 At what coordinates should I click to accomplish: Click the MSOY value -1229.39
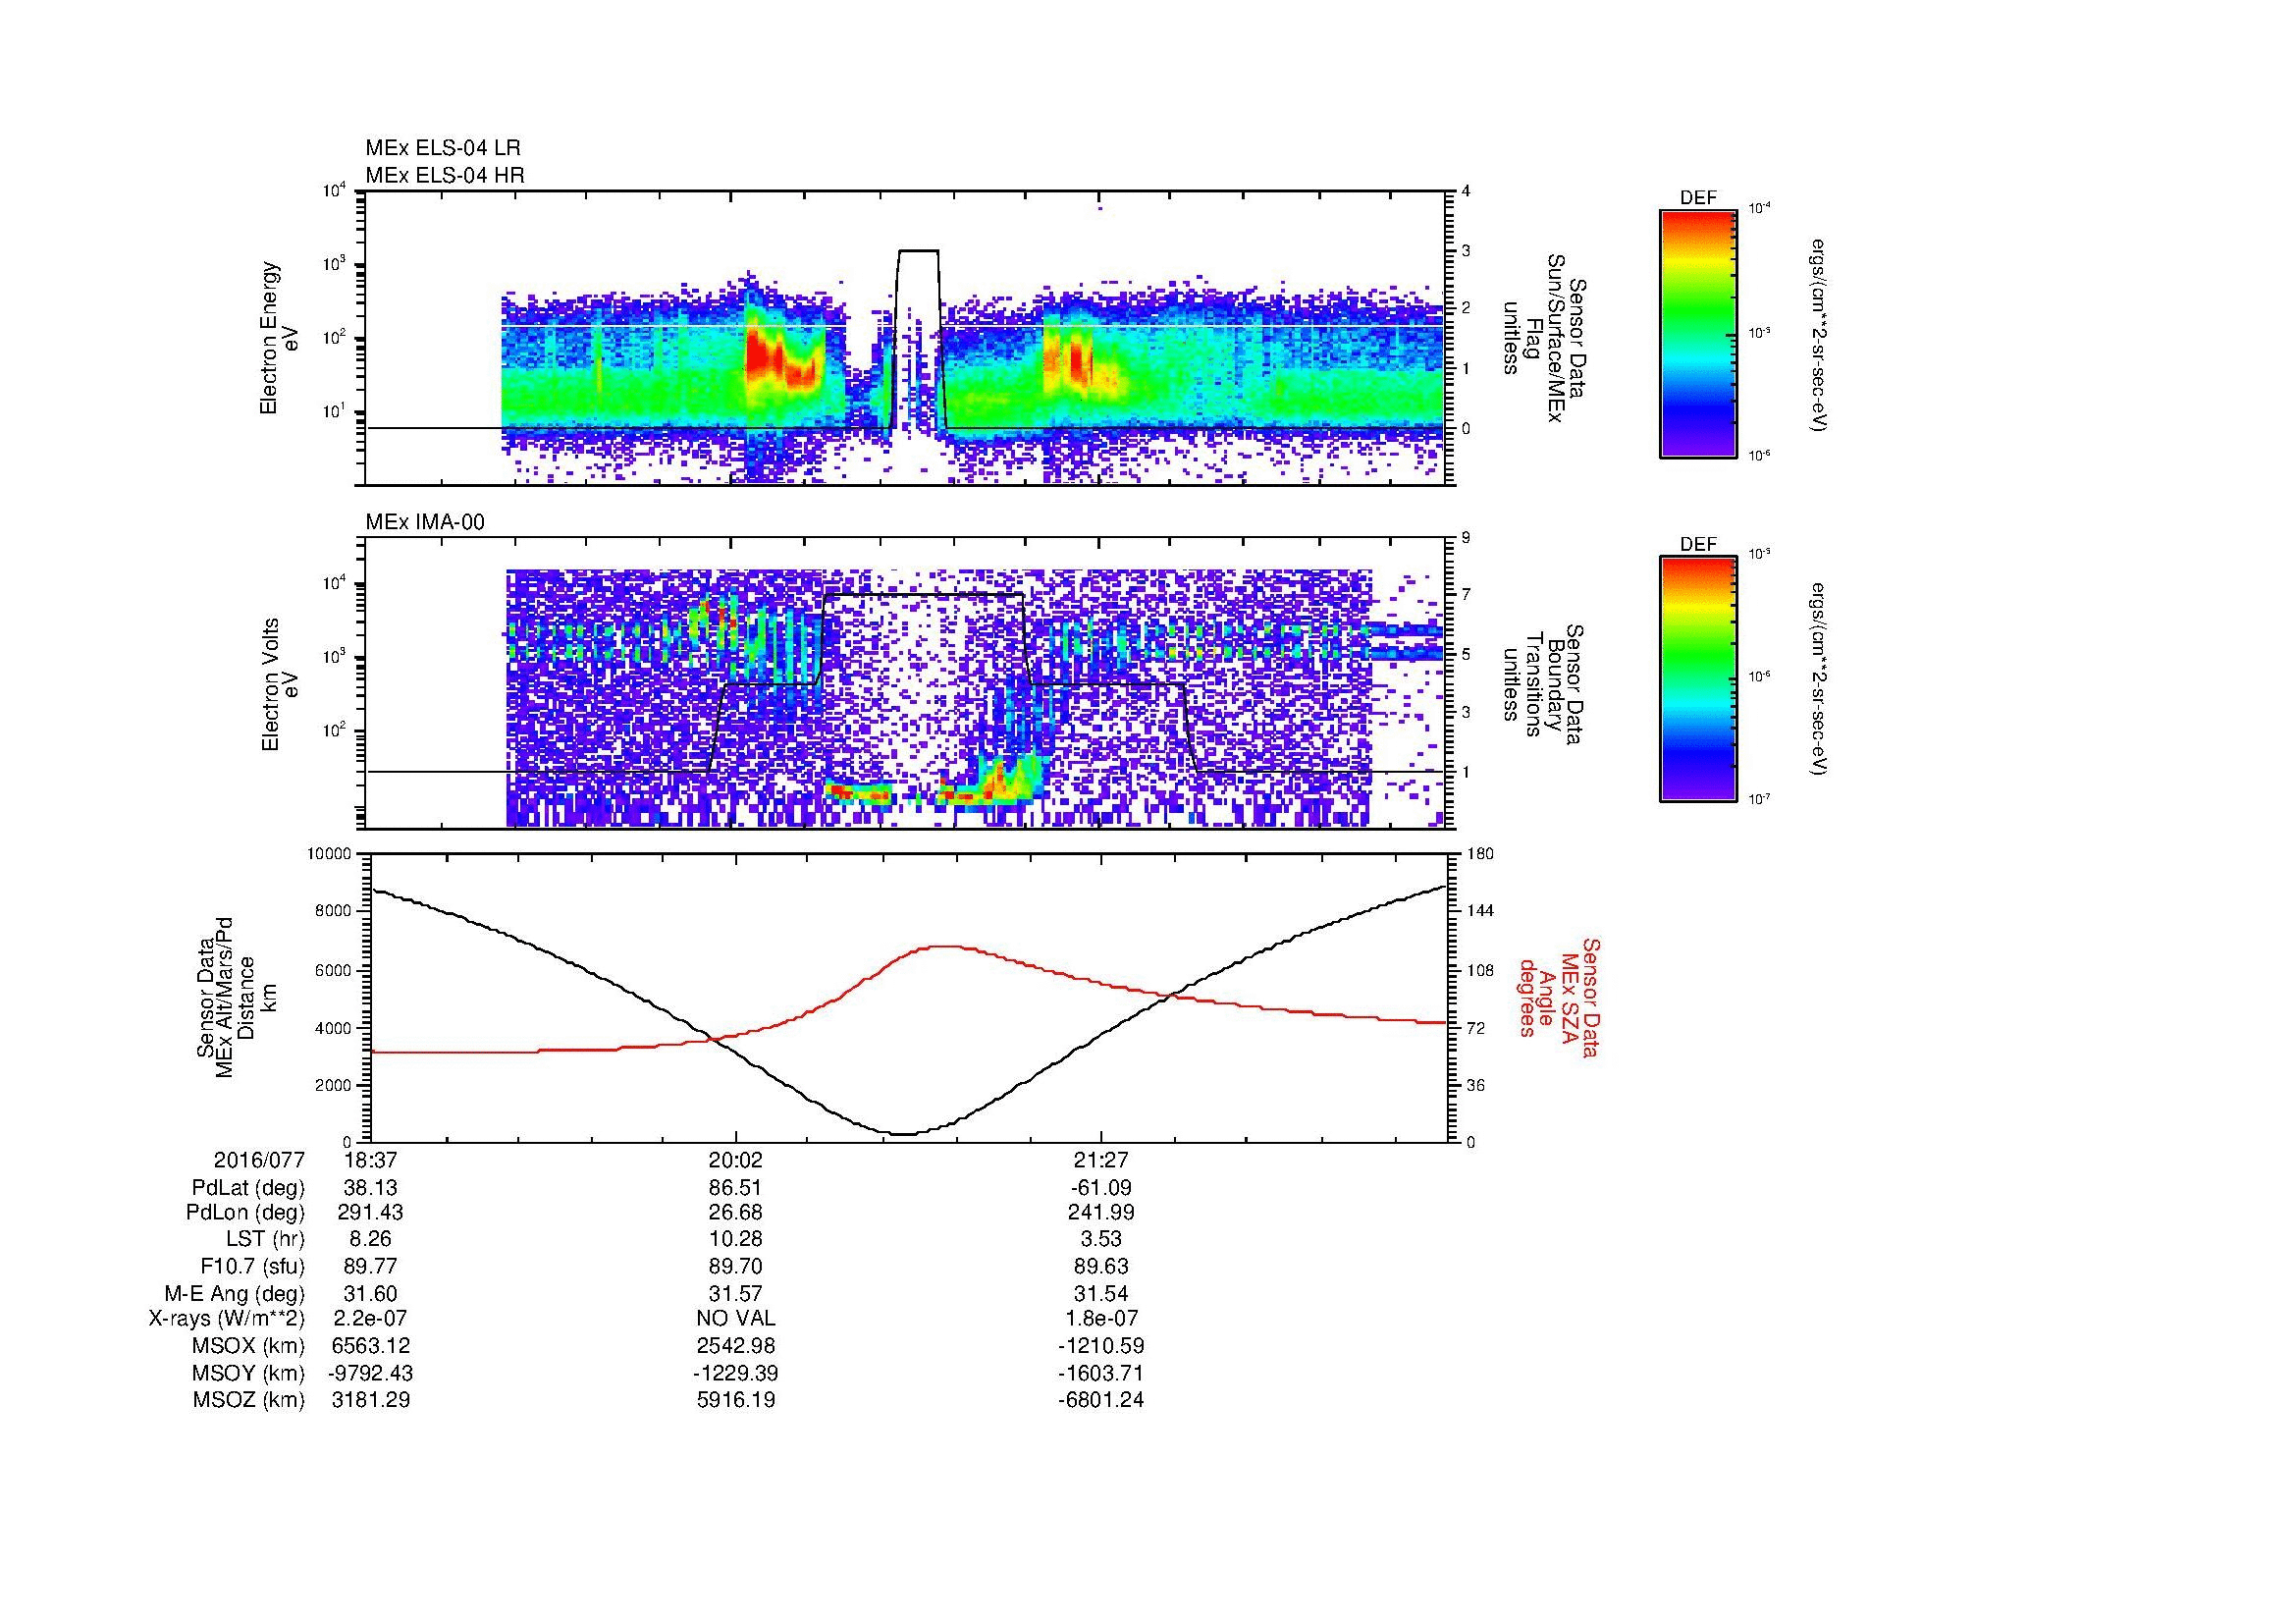[x=736, y=1373]
